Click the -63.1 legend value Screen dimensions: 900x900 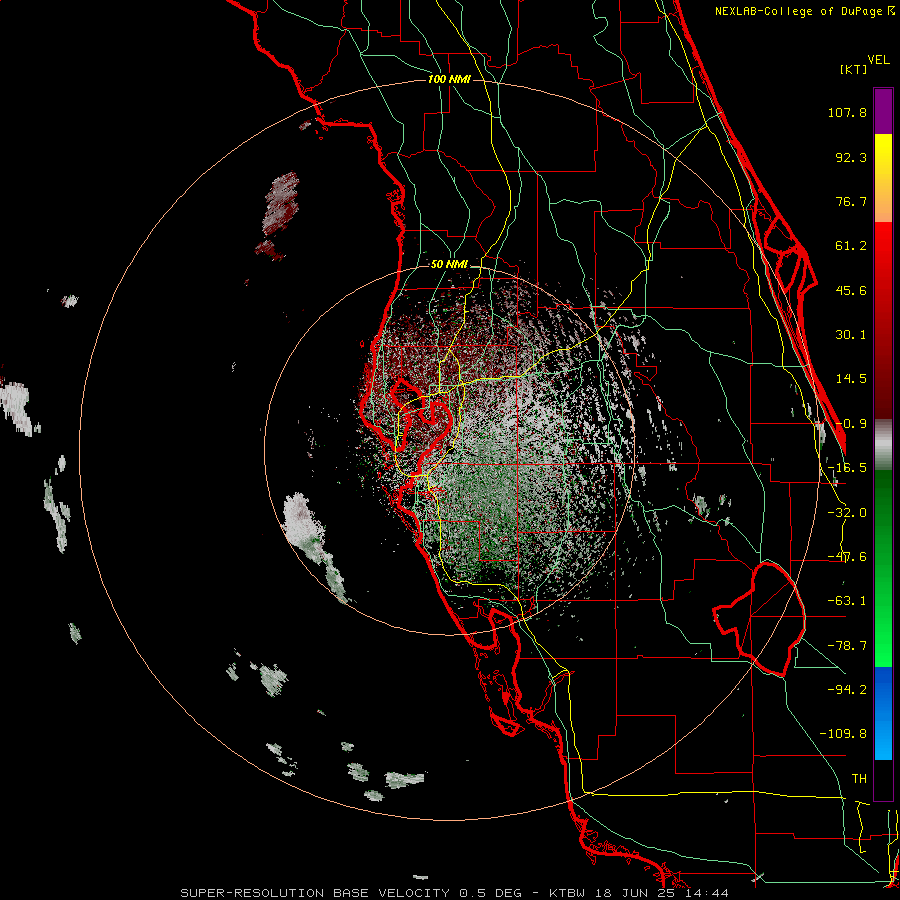pyautogui.click(x=847, y=601)
